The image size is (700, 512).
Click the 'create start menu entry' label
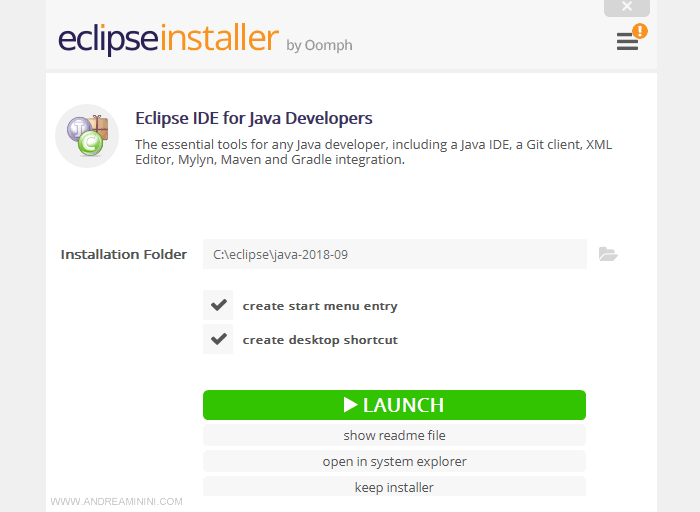pos(320,306)
